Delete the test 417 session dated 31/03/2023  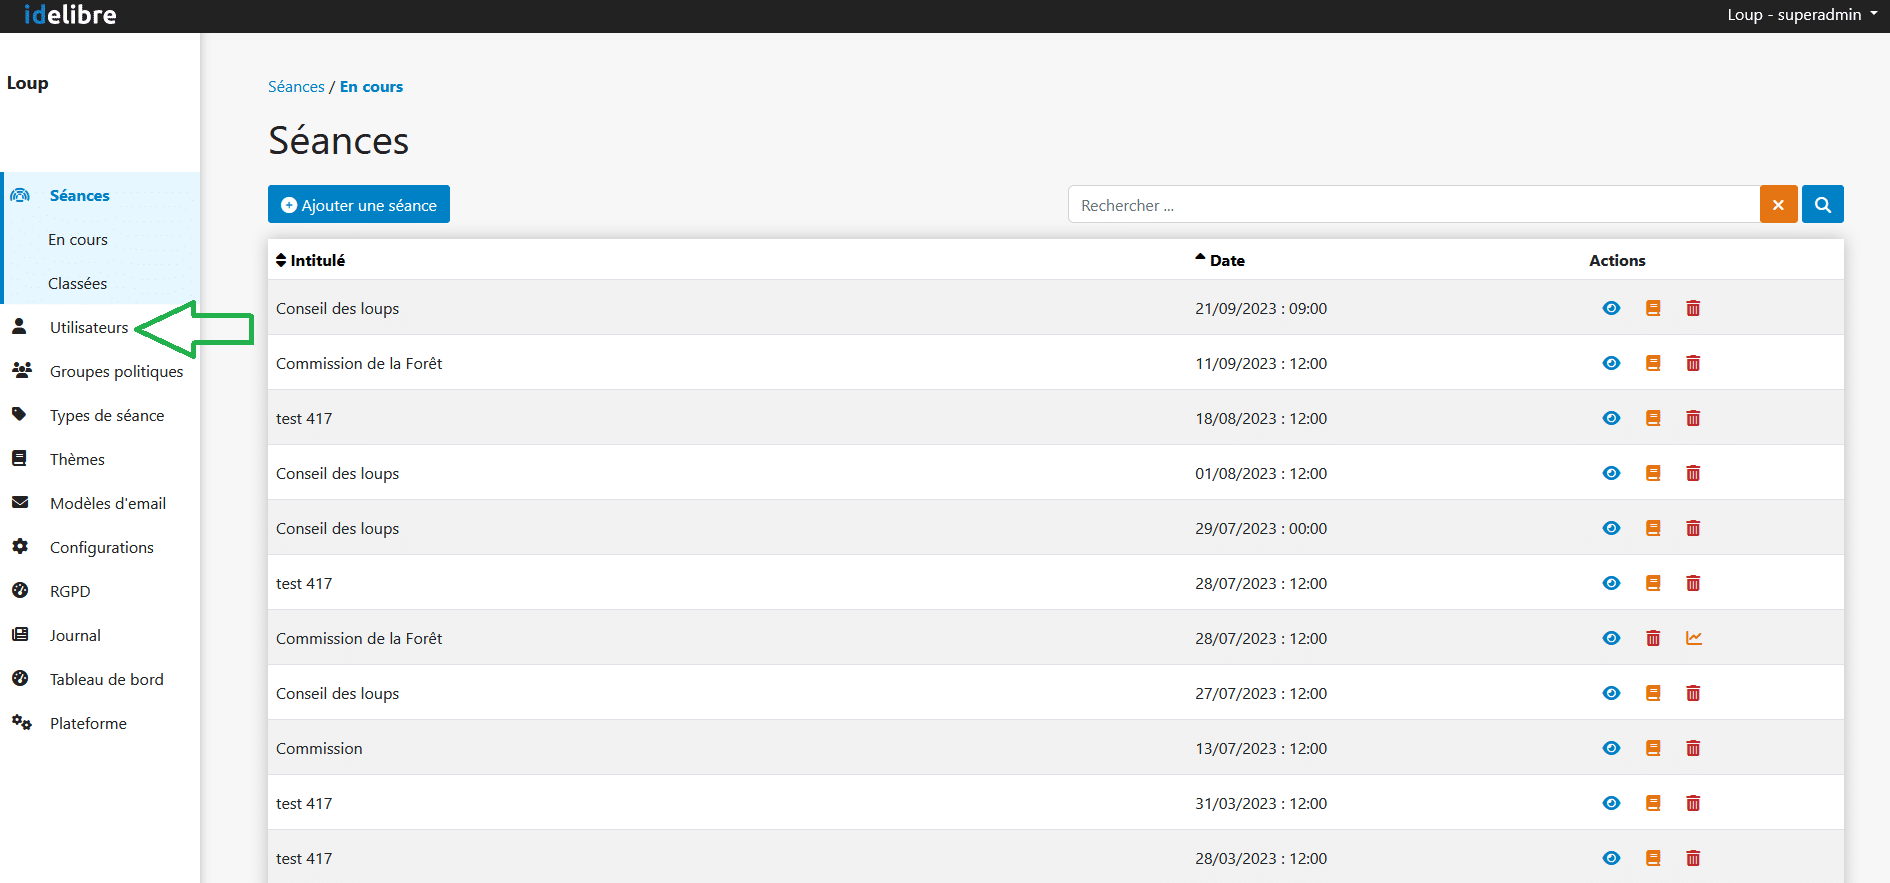pyautogui.click(x=1693, y=803)
